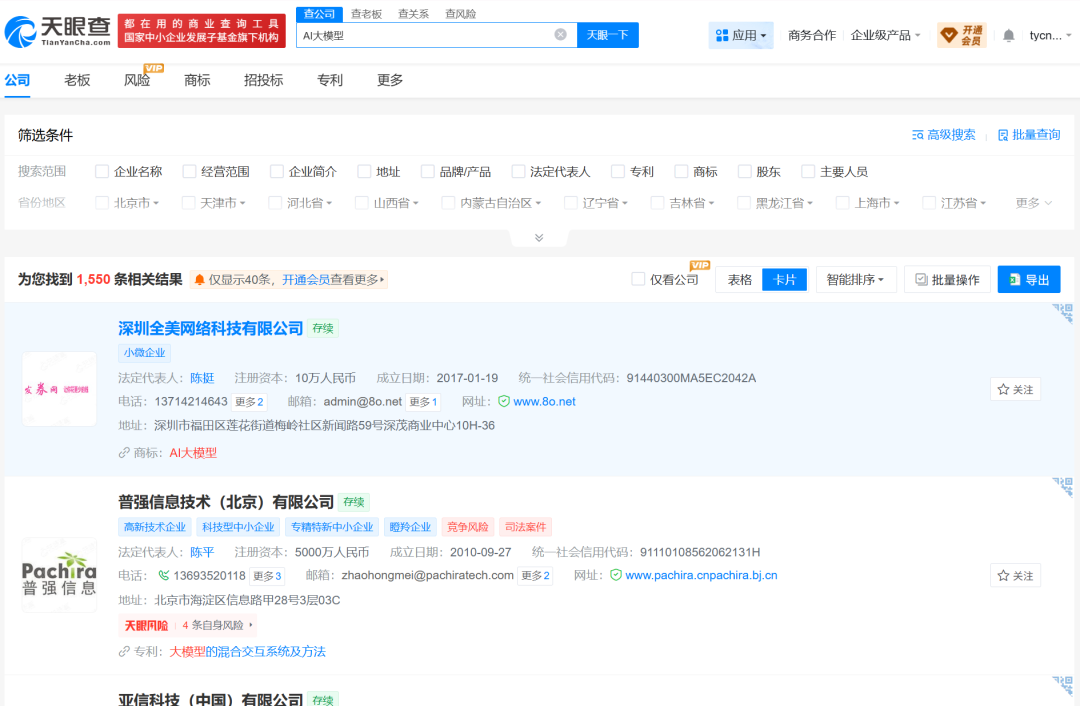Follow 深圳全美网络科技有限公司 via the star 关注 button

1015,390
